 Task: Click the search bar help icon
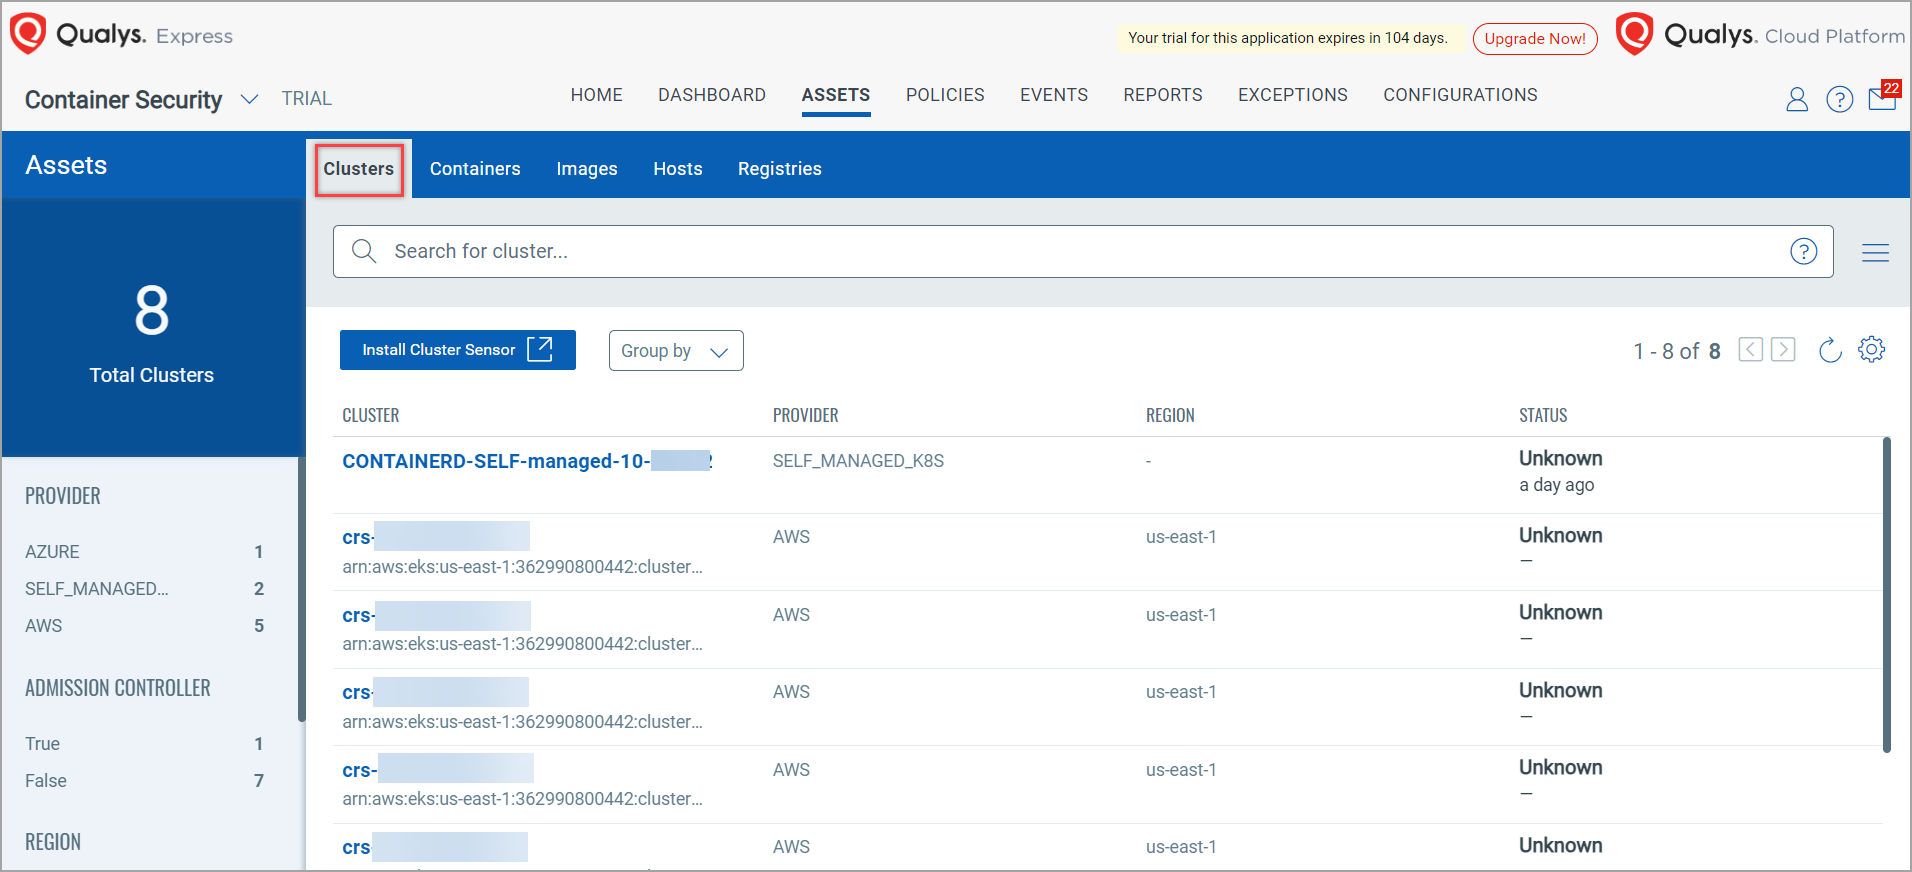tap(1803, 251)
